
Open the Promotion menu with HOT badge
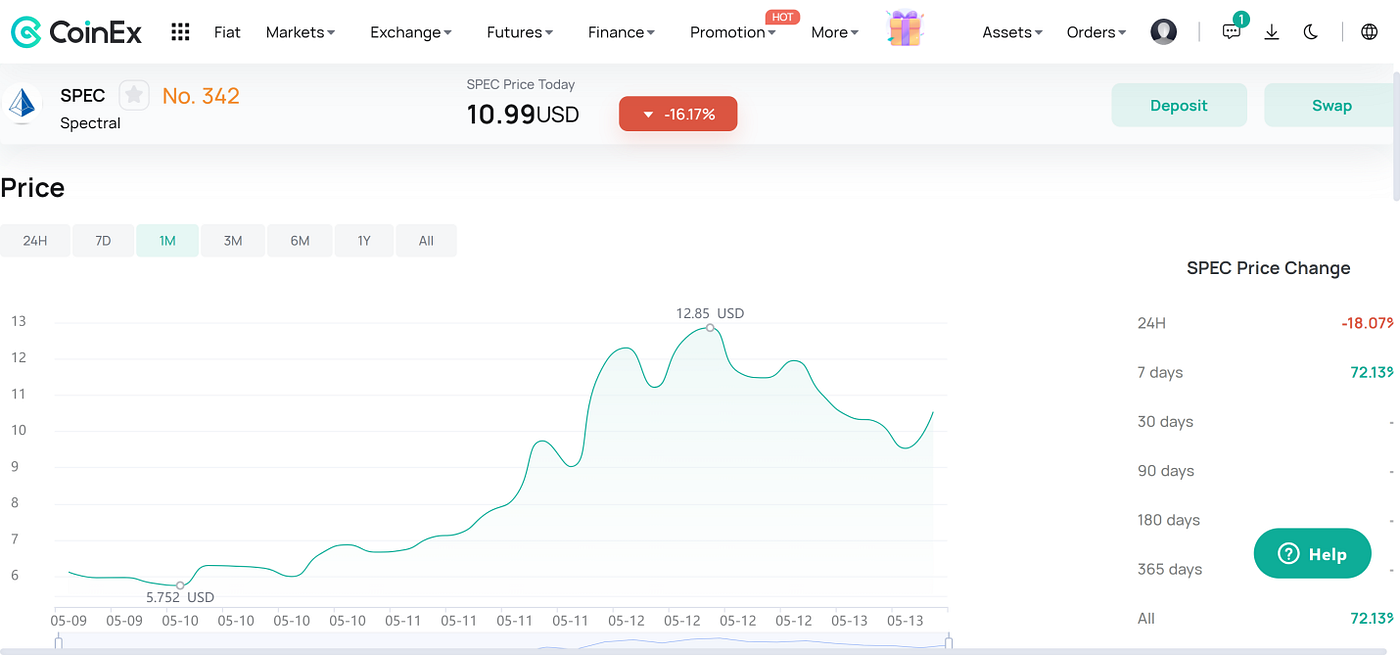click(731, 31)
